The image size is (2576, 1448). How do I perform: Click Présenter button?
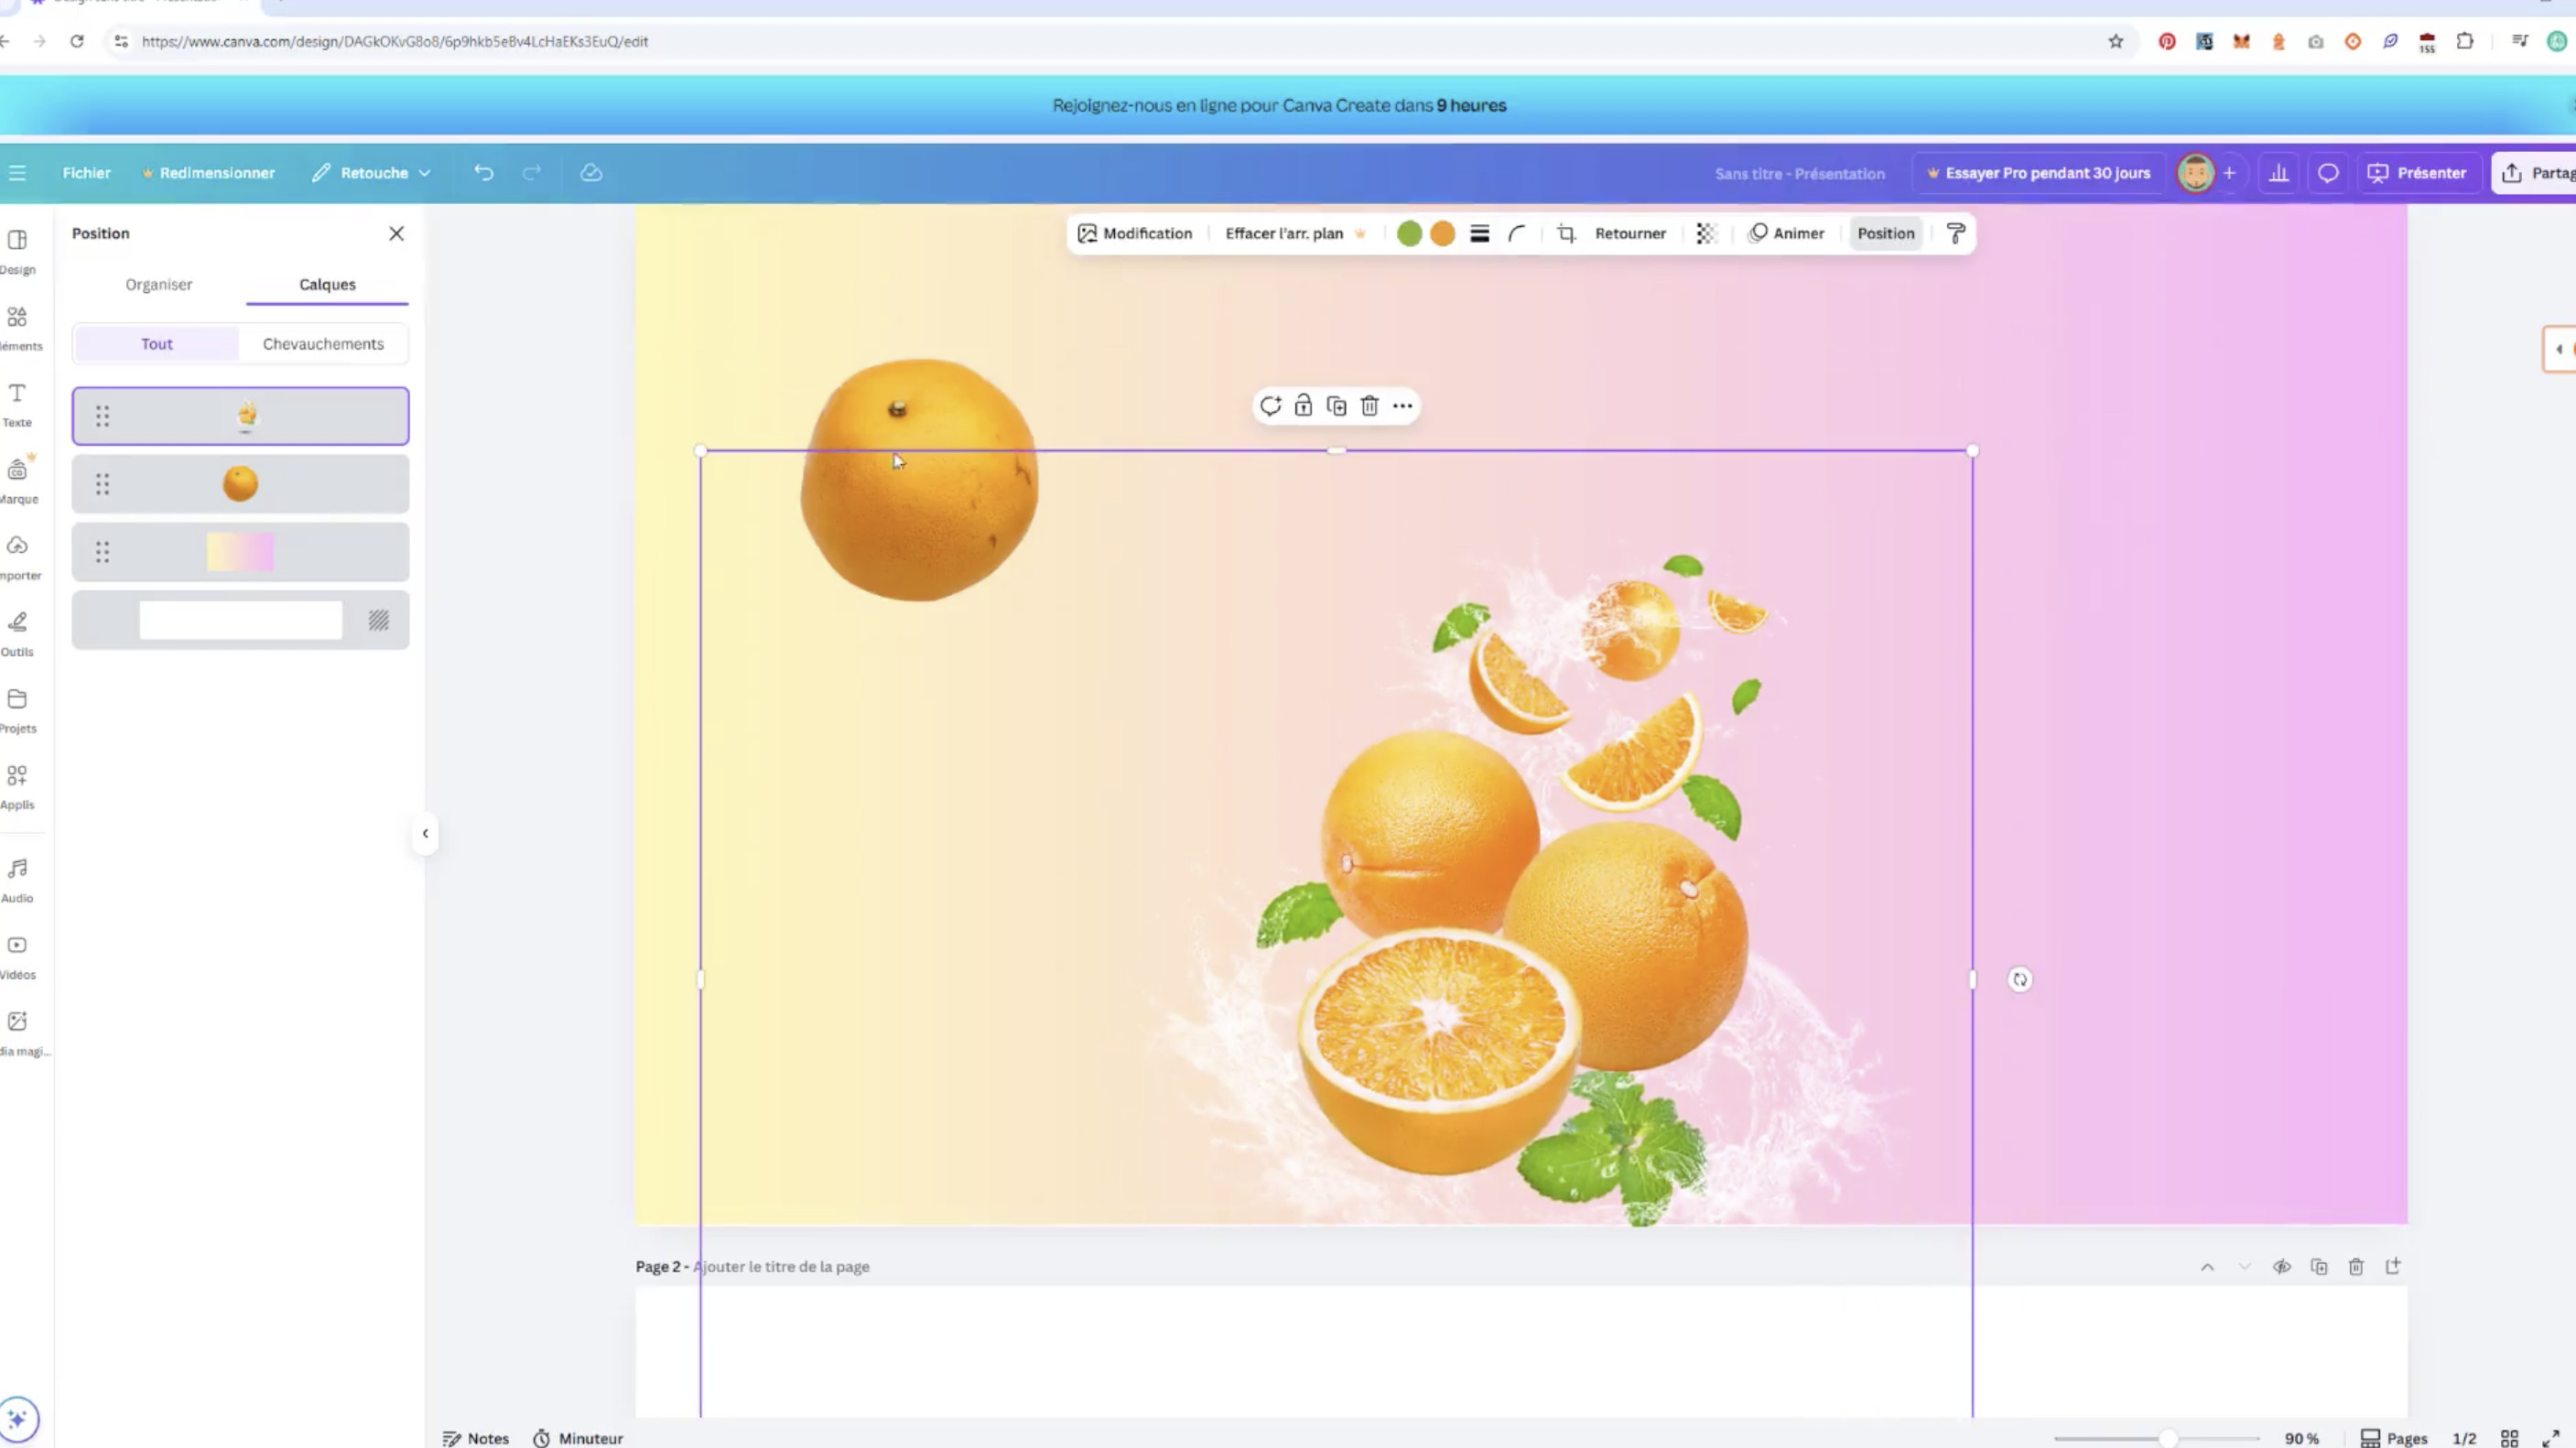[x=2416, y=173]
